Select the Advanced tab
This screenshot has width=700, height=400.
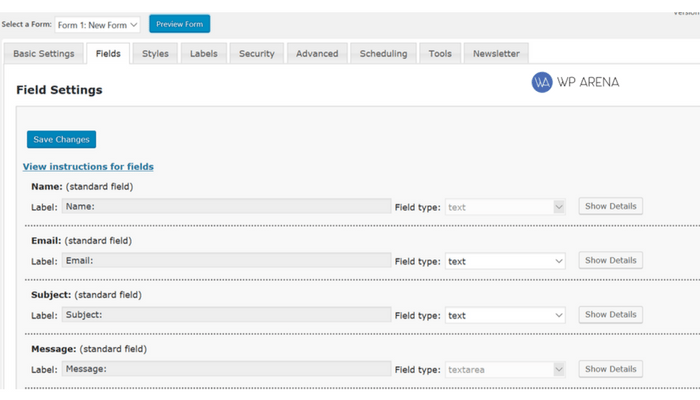click(x=317, y=54)
